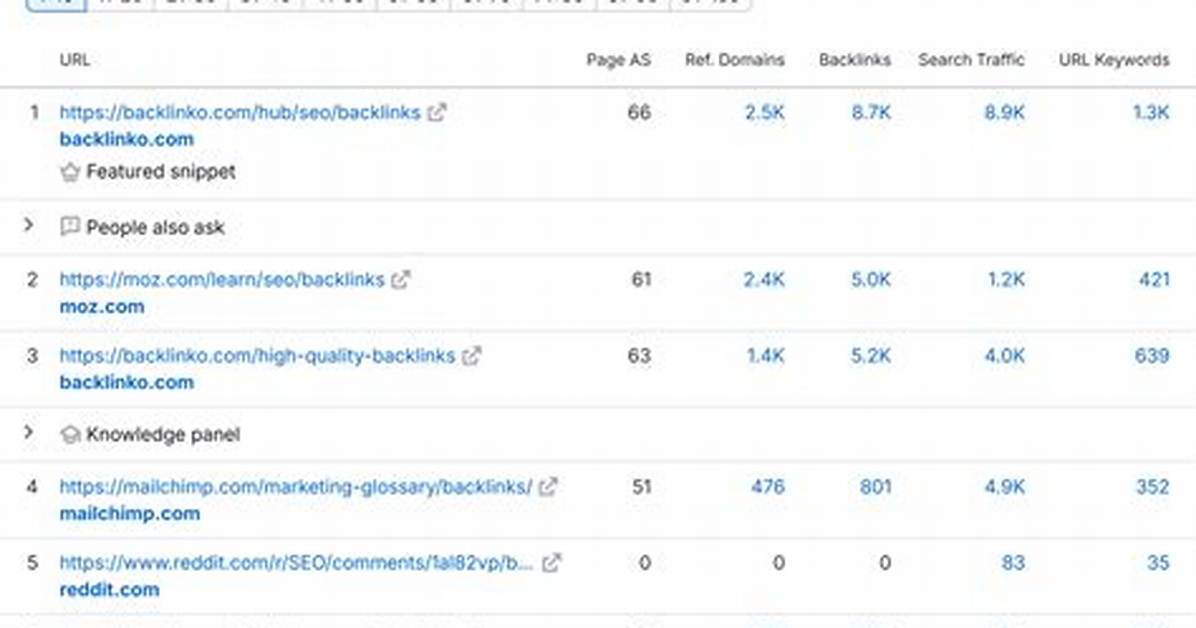Open 5.0K backlinks value for moz.com
Viewport: 1196px width, 628px height.
coord(871,279)
